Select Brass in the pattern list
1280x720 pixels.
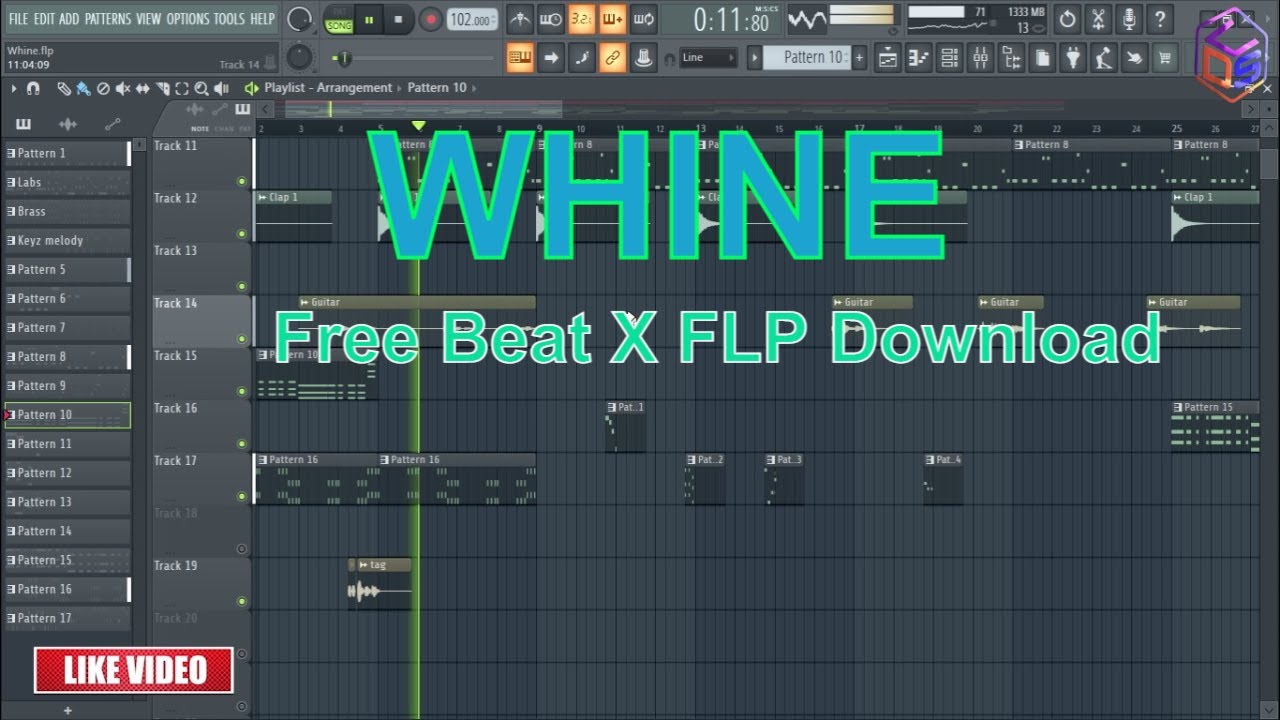(x=67, y=211)
